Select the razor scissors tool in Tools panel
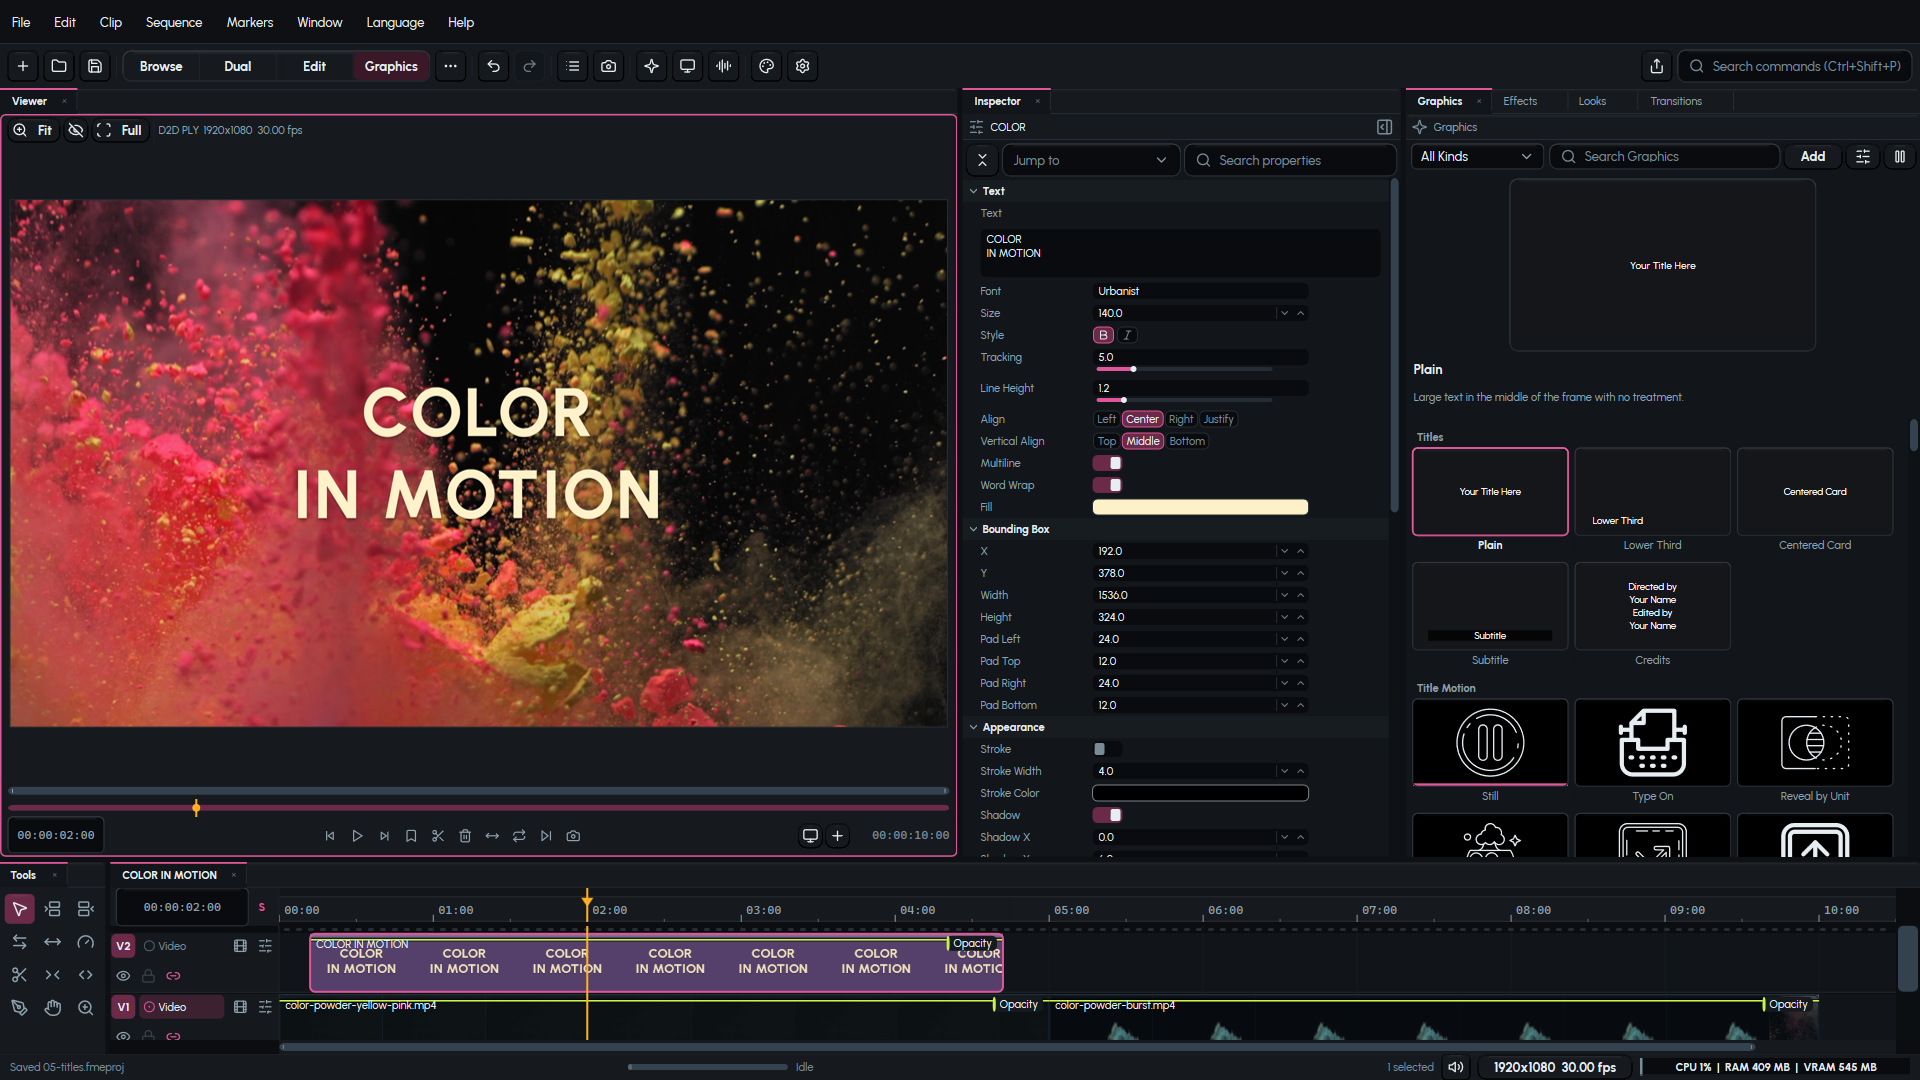The width and height of the screenshot is (1920, 1080). [19, 975]
